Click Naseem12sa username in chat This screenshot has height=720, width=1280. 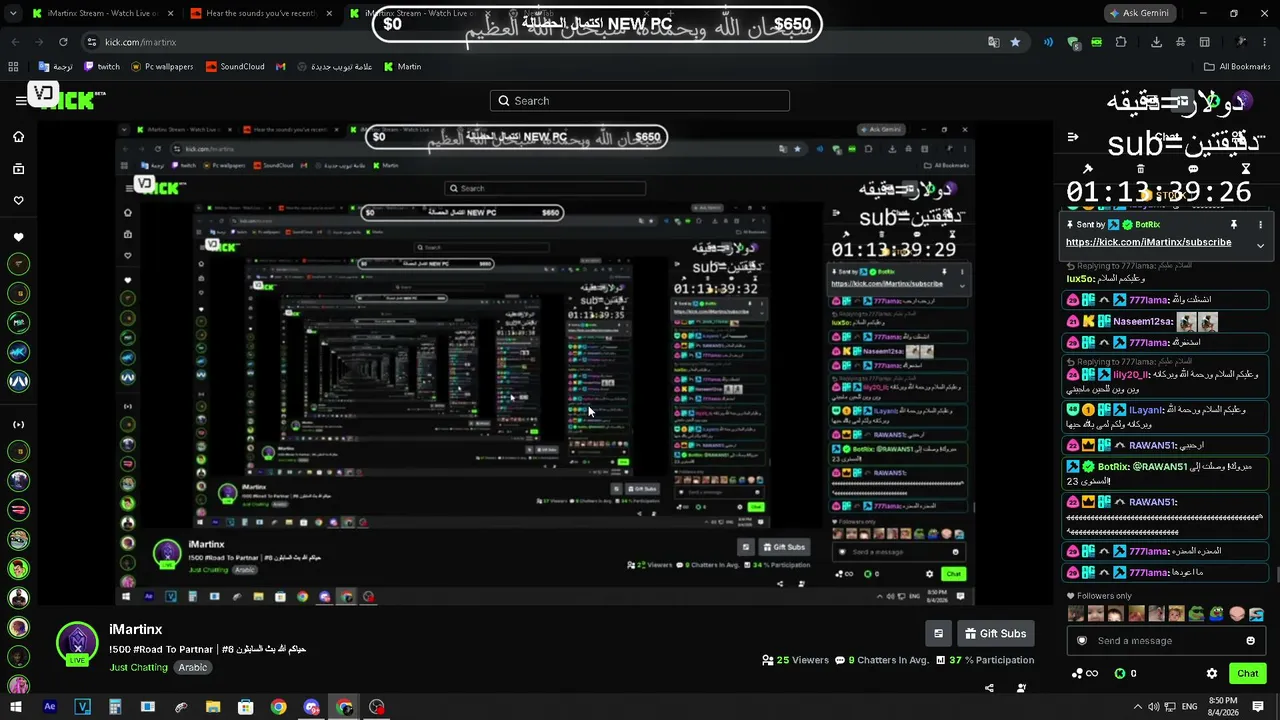1143,322
